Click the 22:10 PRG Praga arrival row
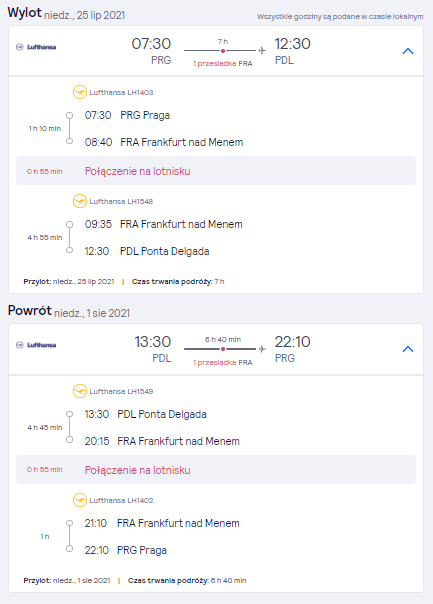The width and height of the screenshot is (433, 604). coord(126,550)
